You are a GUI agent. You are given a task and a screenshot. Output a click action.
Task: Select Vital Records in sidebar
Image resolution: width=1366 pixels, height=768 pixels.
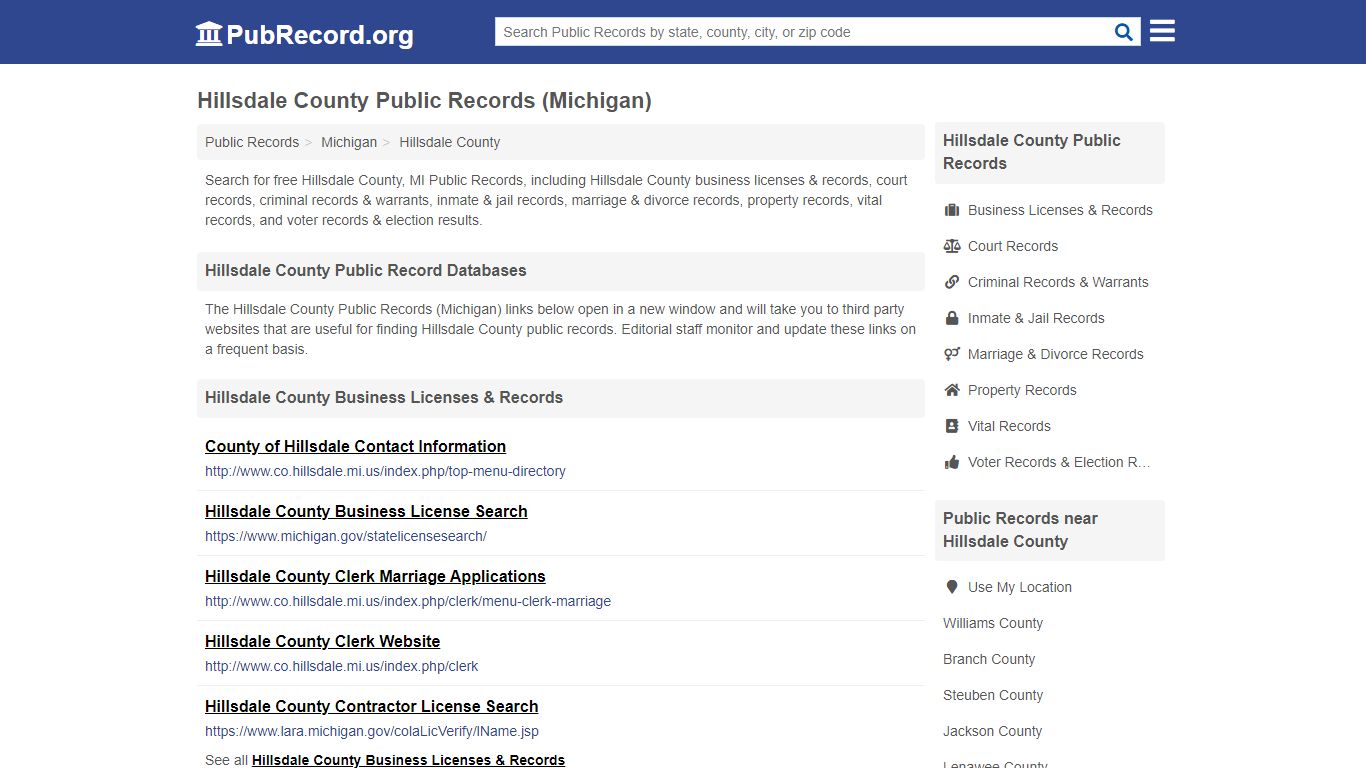tap(1009, 426)
